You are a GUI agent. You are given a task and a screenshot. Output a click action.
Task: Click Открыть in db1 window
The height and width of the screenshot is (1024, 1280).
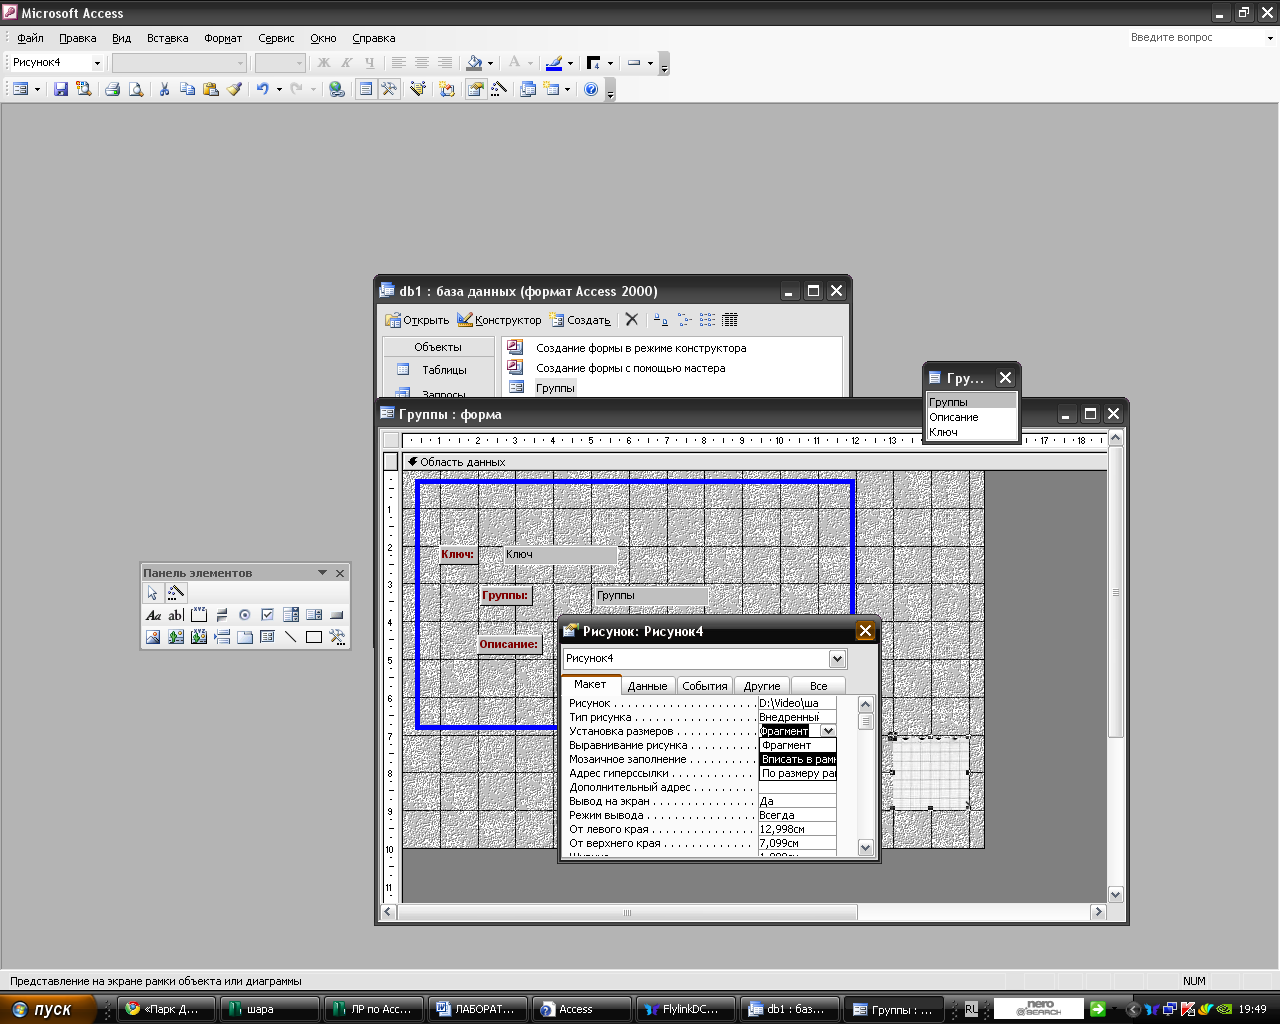pos(417,320)
